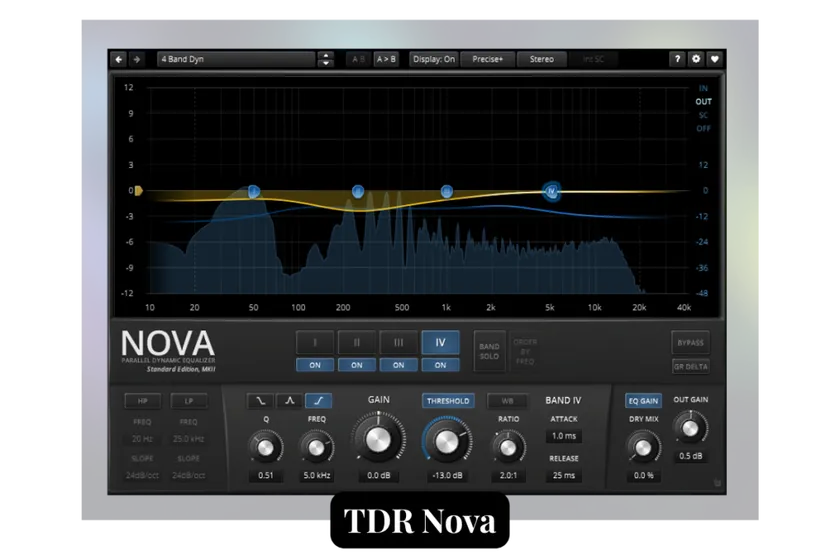Enable the HP filter

click(x=142, y=401)
